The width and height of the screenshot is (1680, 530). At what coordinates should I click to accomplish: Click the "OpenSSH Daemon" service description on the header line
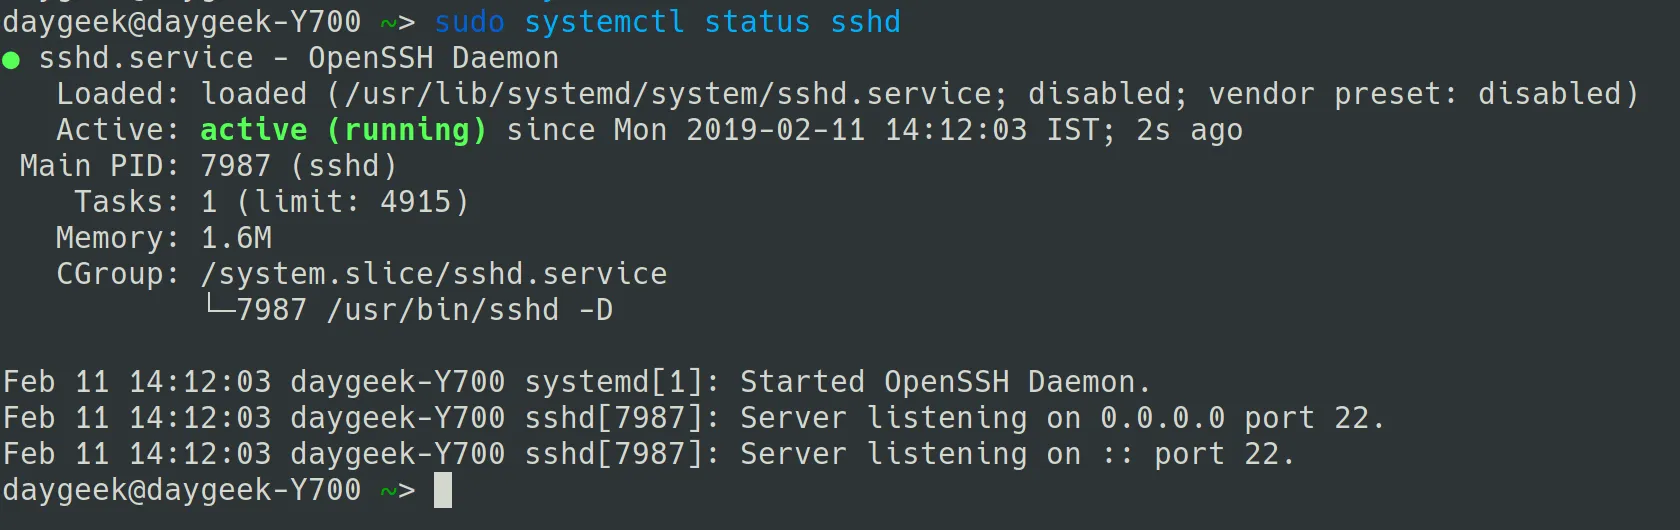tap(433, 58)
